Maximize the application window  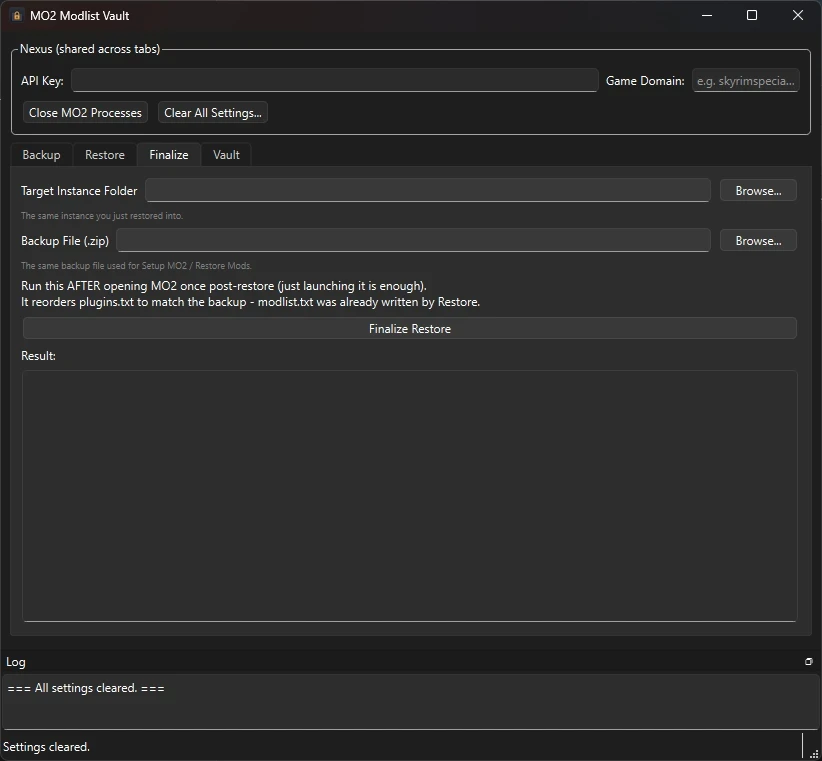tap(752, 15)
